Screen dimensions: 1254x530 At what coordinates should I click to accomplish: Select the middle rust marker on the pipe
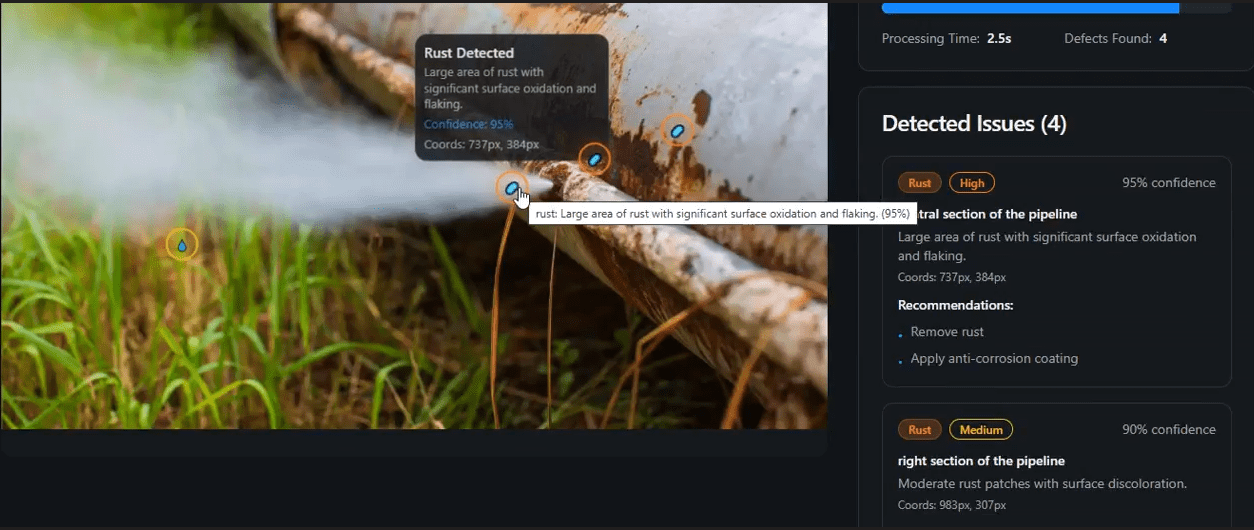595,158
